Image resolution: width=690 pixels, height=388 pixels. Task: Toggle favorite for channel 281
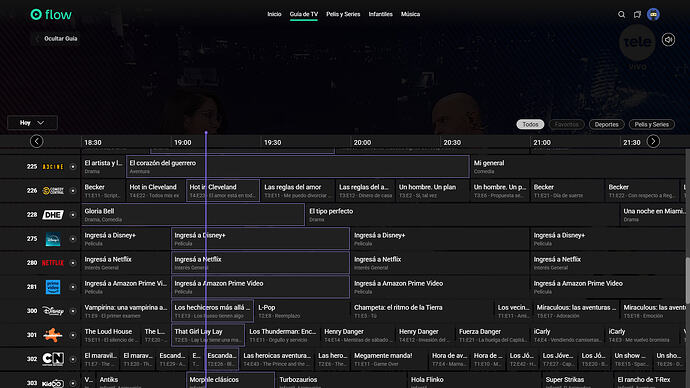pyautogui.click(x=73, y=287)
